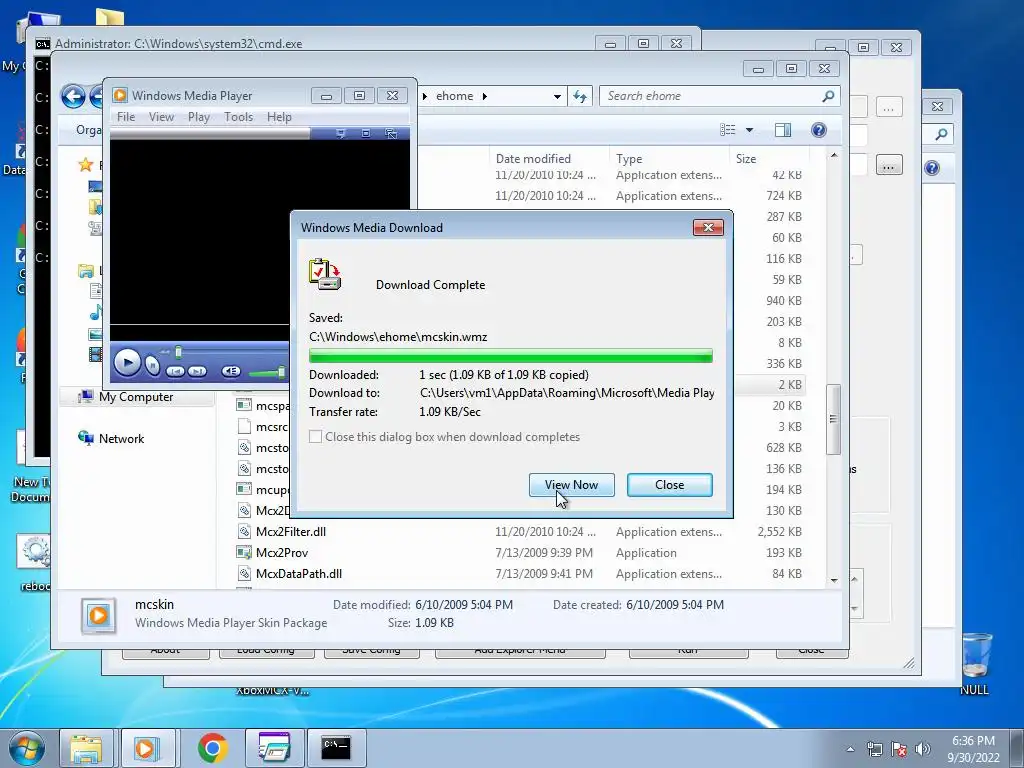This screenshot has width=1024, height=768.
Task: Select Network in navigation pane
Action: 121,438
